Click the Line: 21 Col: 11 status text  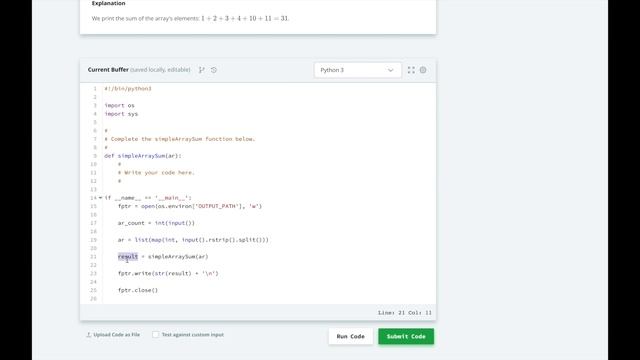click(404, 313)
